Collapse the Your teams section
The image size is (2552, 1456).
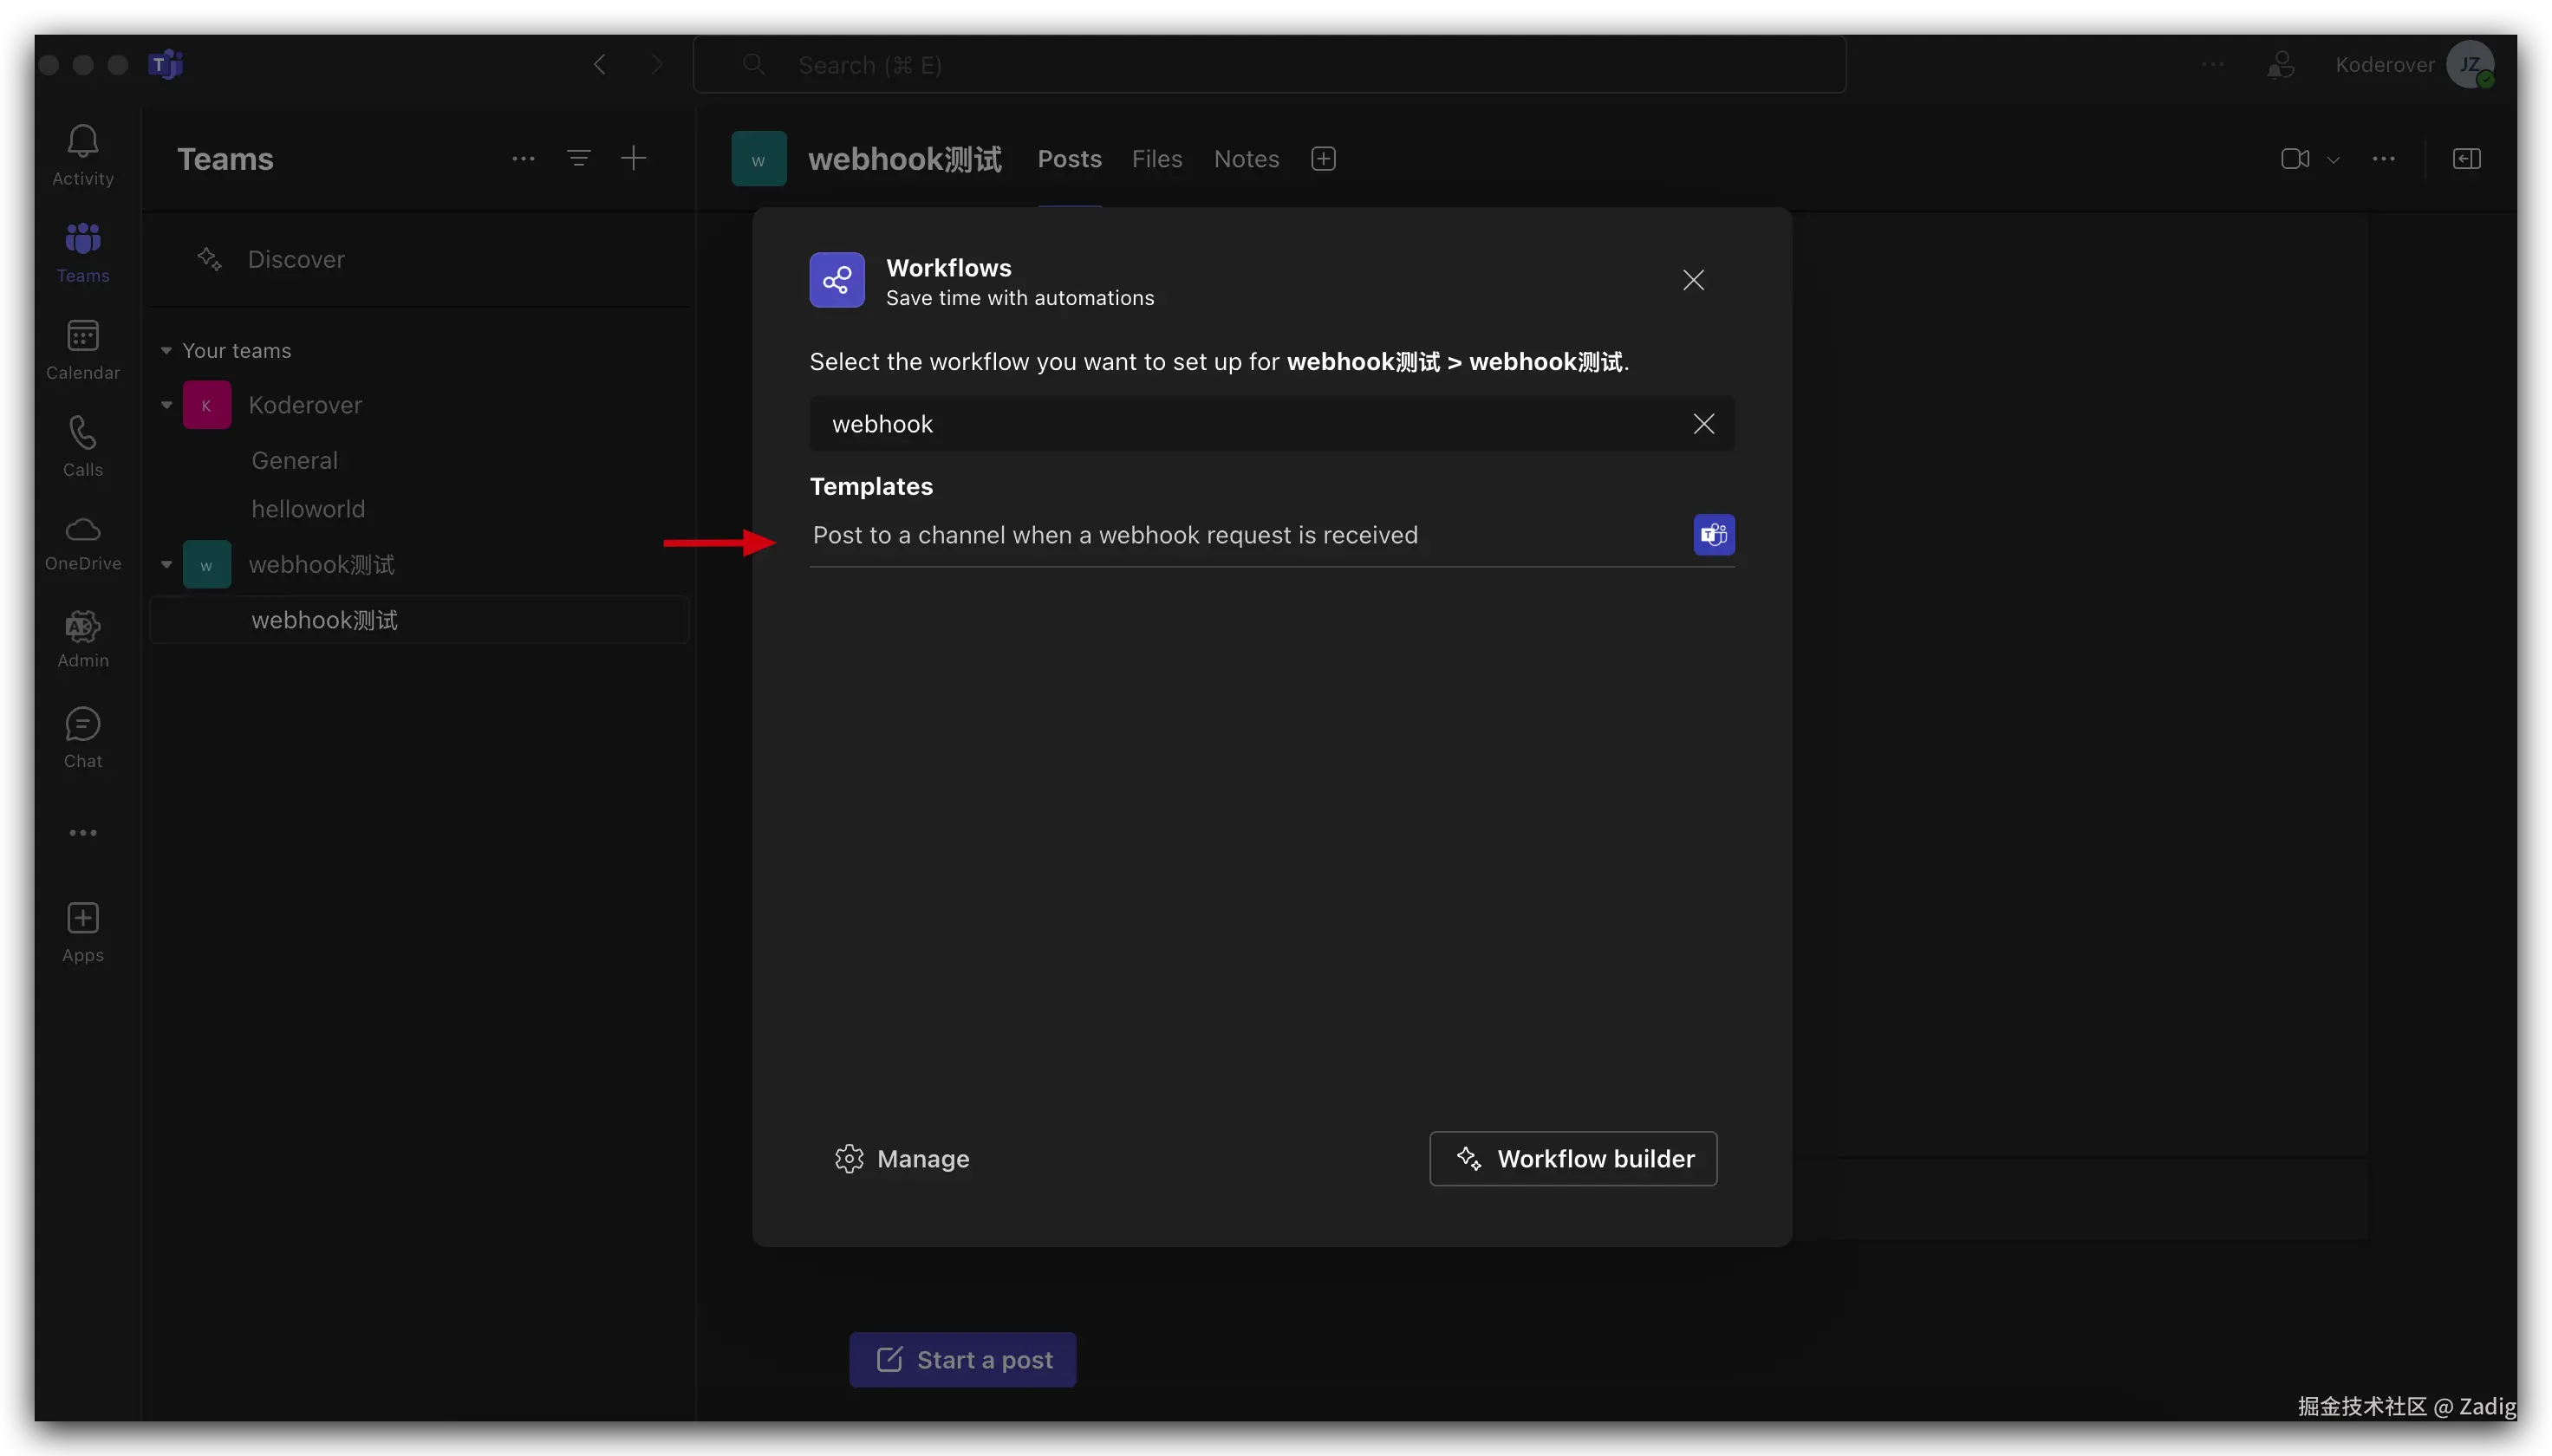tap(167, 351)
